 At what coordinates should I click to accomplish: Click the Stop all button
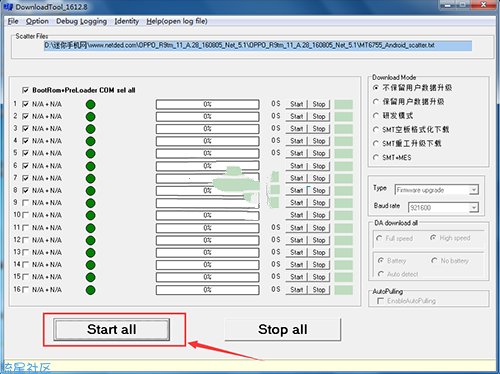pyautogui.click(x=283, y=329)
